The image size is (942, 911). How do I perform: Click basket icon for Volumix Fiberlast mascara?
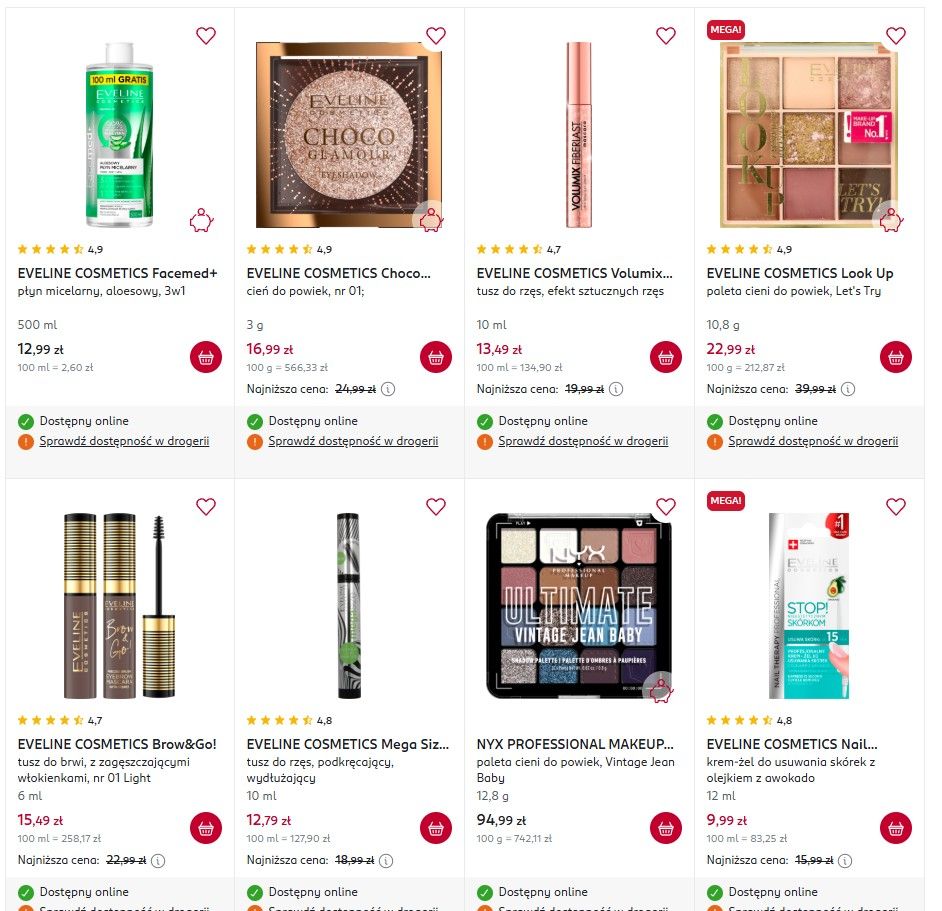click(x=666, y=357)
